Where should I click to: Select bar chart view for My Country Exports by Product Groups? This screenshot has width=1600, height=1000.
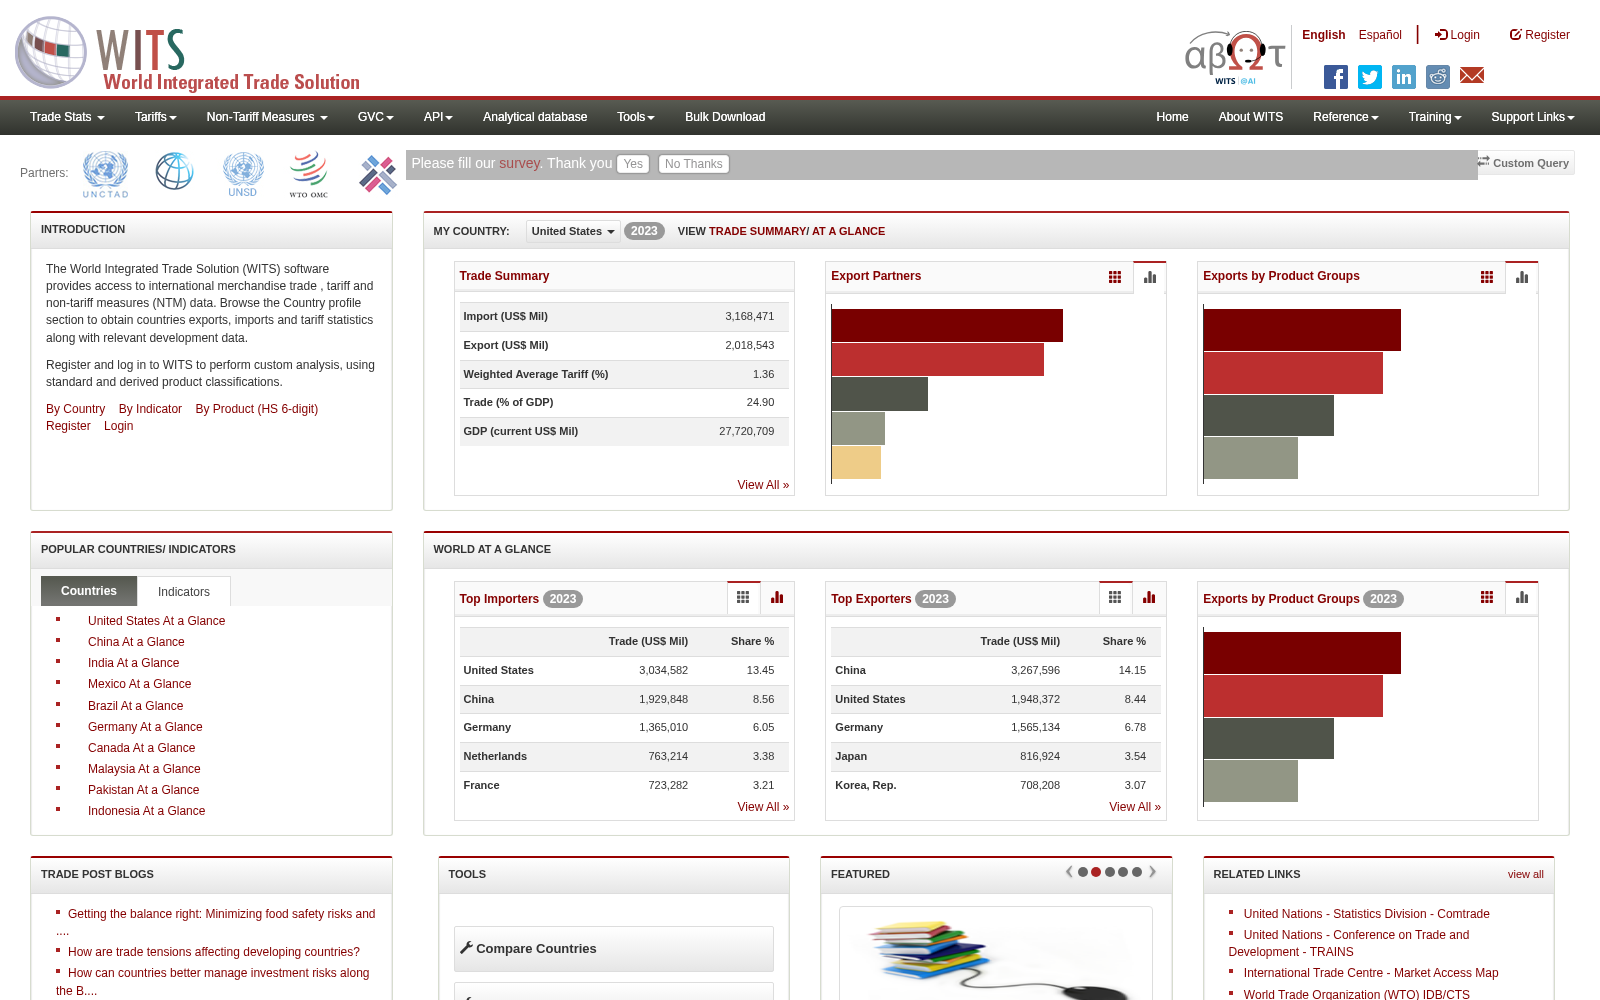[x=1522, y=277]
